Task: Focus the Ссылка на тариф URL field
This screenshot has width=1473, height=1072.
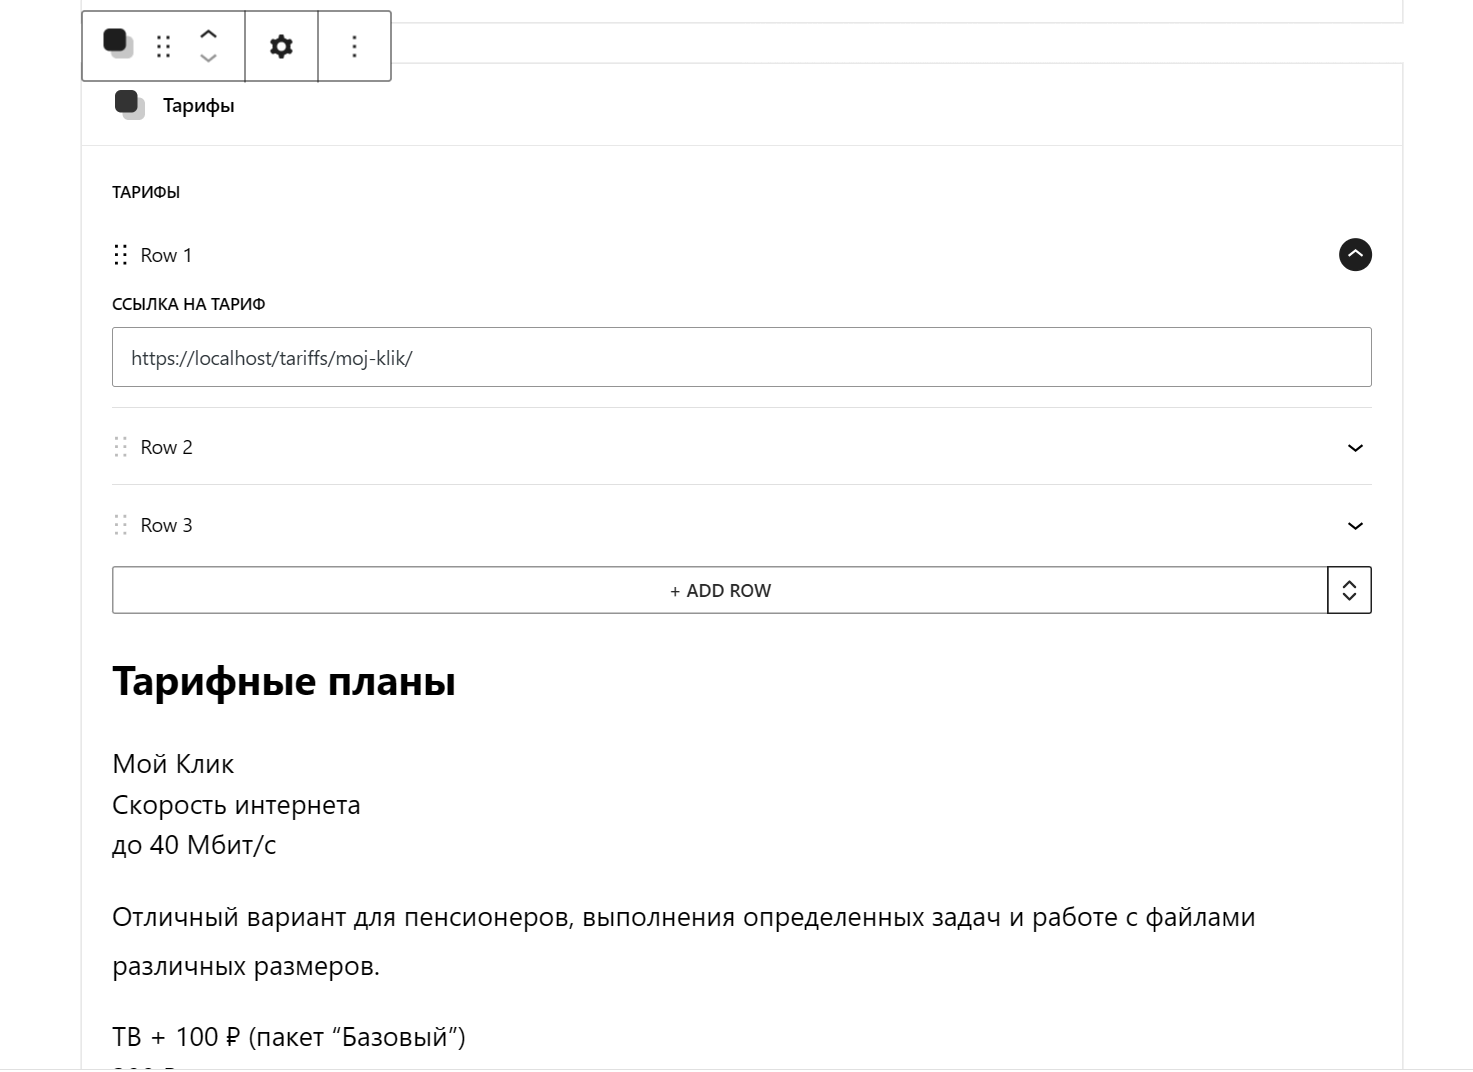Action: pyautogui.click(x=741, y=357)
